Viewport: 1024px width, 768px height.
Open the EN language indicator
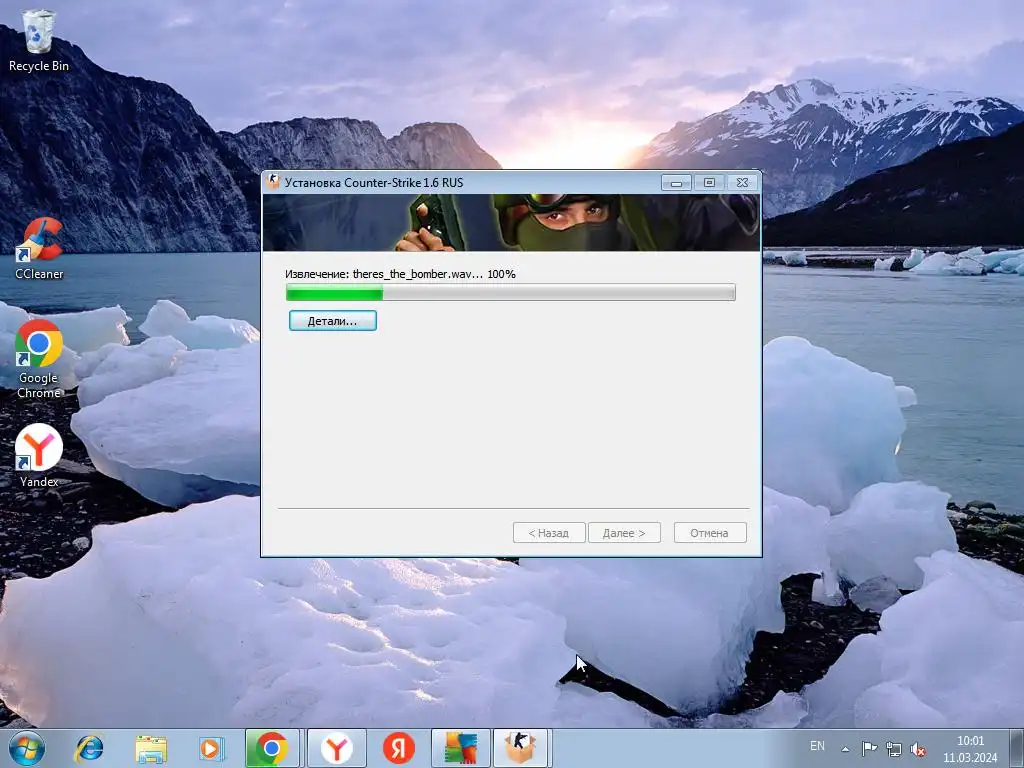click(x=817, y=746)
